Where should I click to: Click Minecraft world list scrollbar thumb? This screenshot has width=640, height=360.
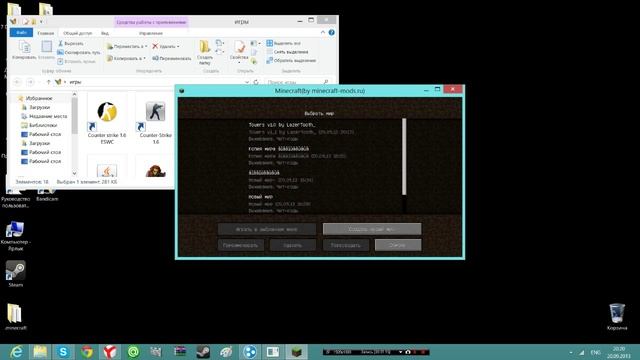click(404, 157)
